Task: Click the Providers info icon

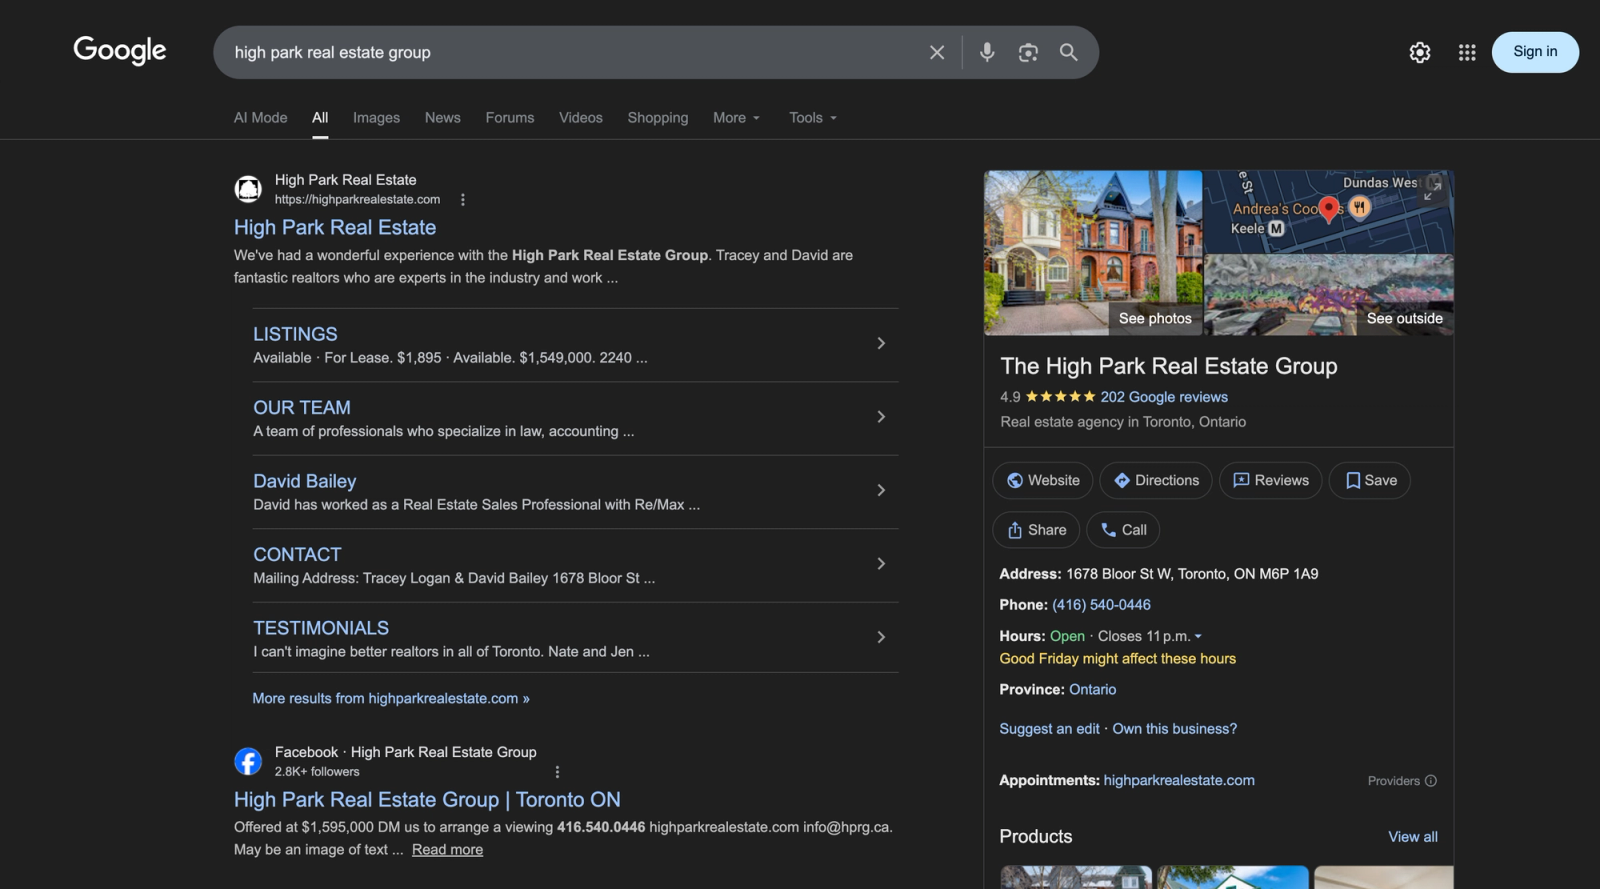Action: (1431, 781)
